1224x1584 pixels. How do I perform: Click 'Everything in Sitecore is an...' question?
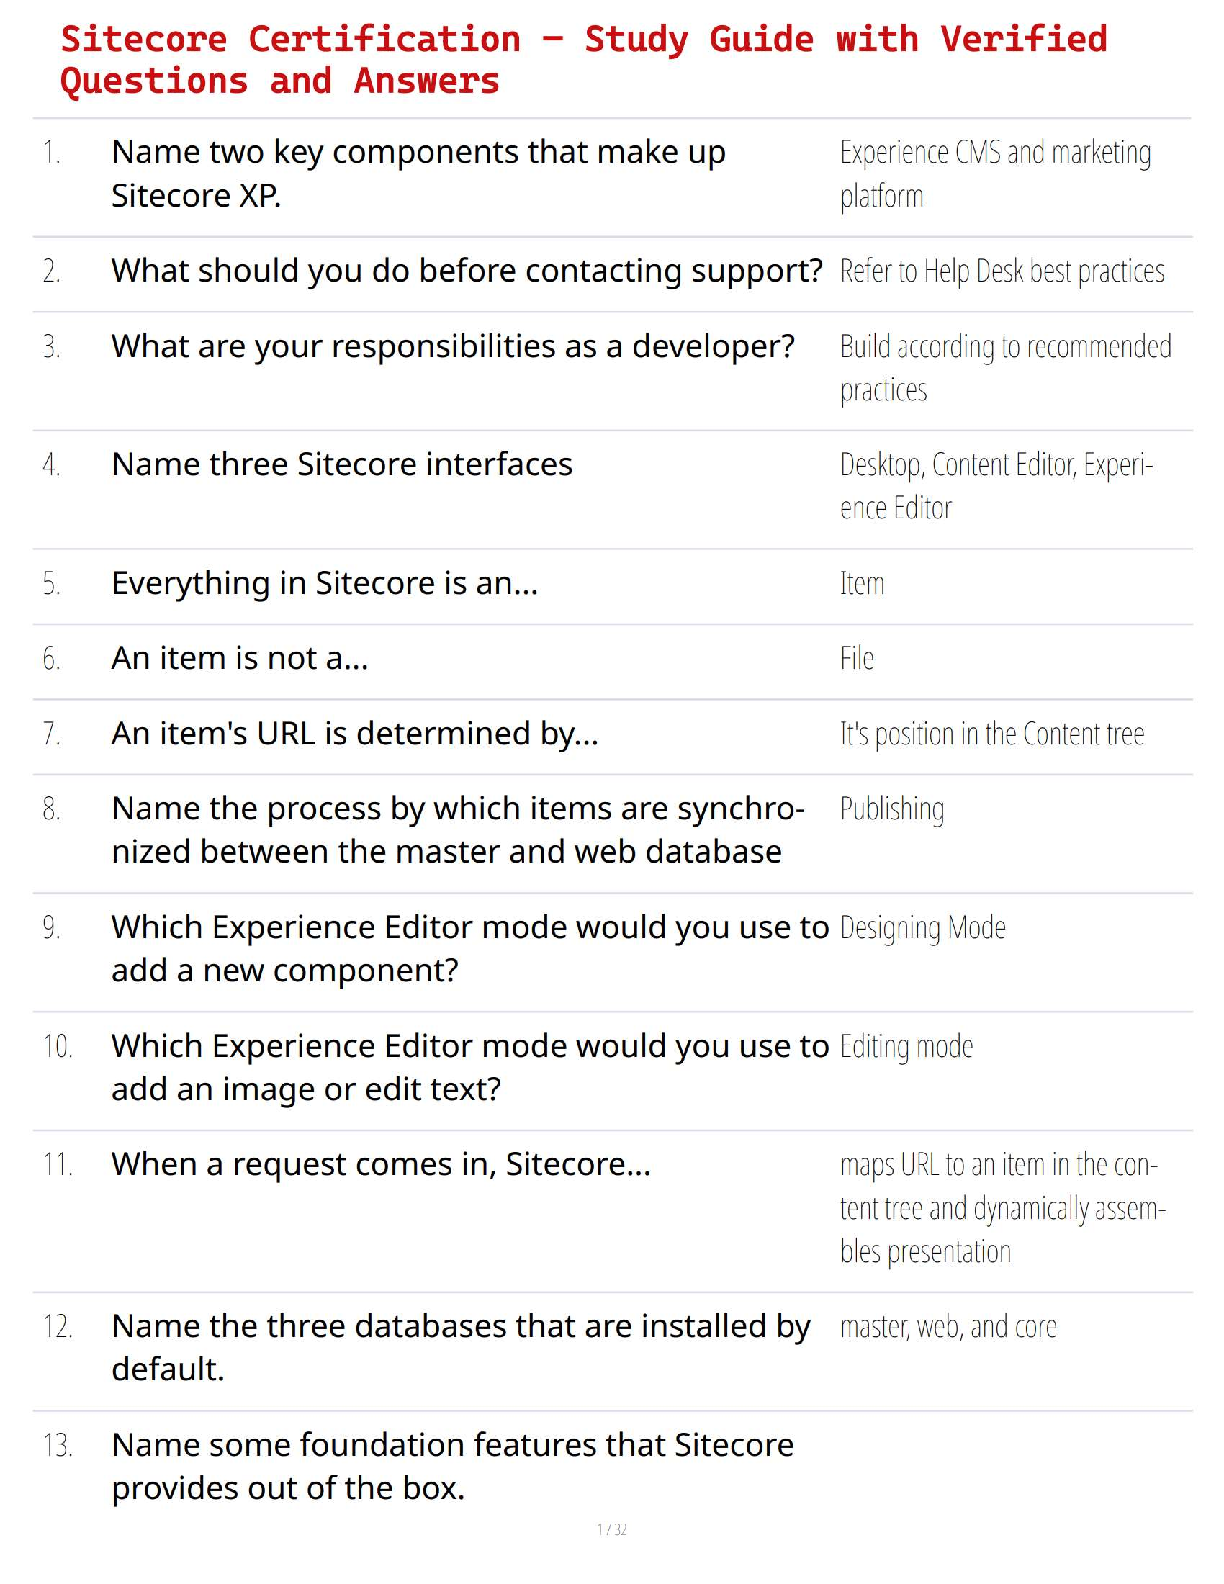(x=324, y=583)
